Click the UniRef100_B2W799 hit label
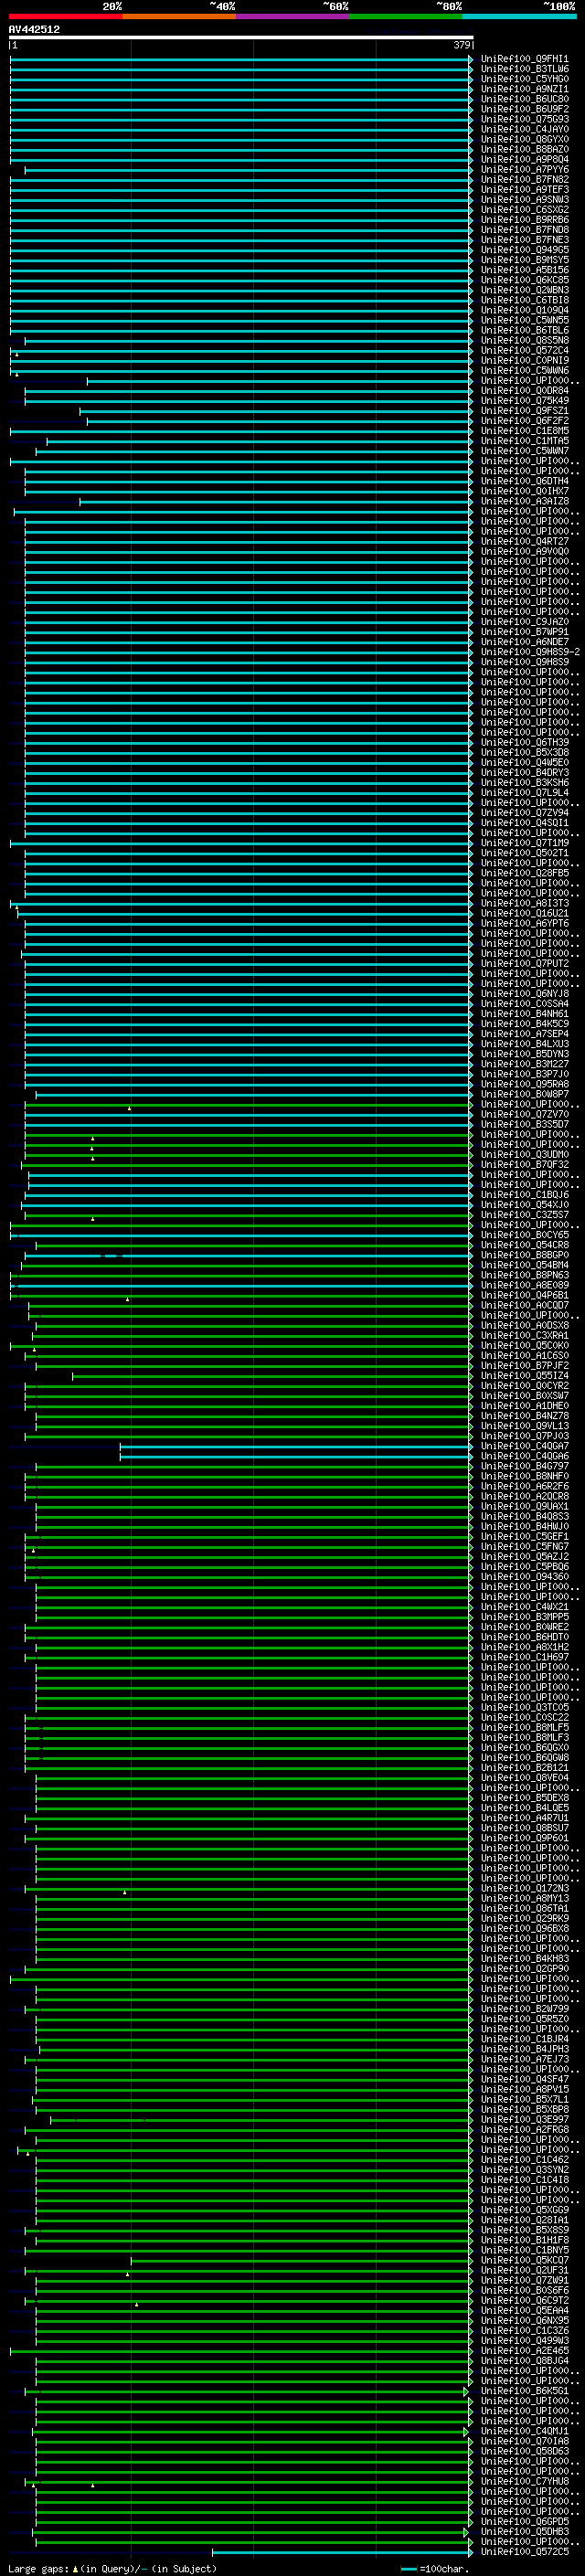The image size is (585, 2576). pyautogui.click(x=525, y=2008)
